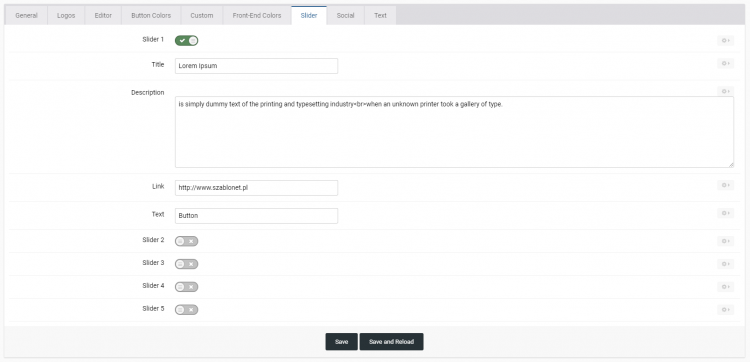Open the gear options for Title row

[725, 64]
